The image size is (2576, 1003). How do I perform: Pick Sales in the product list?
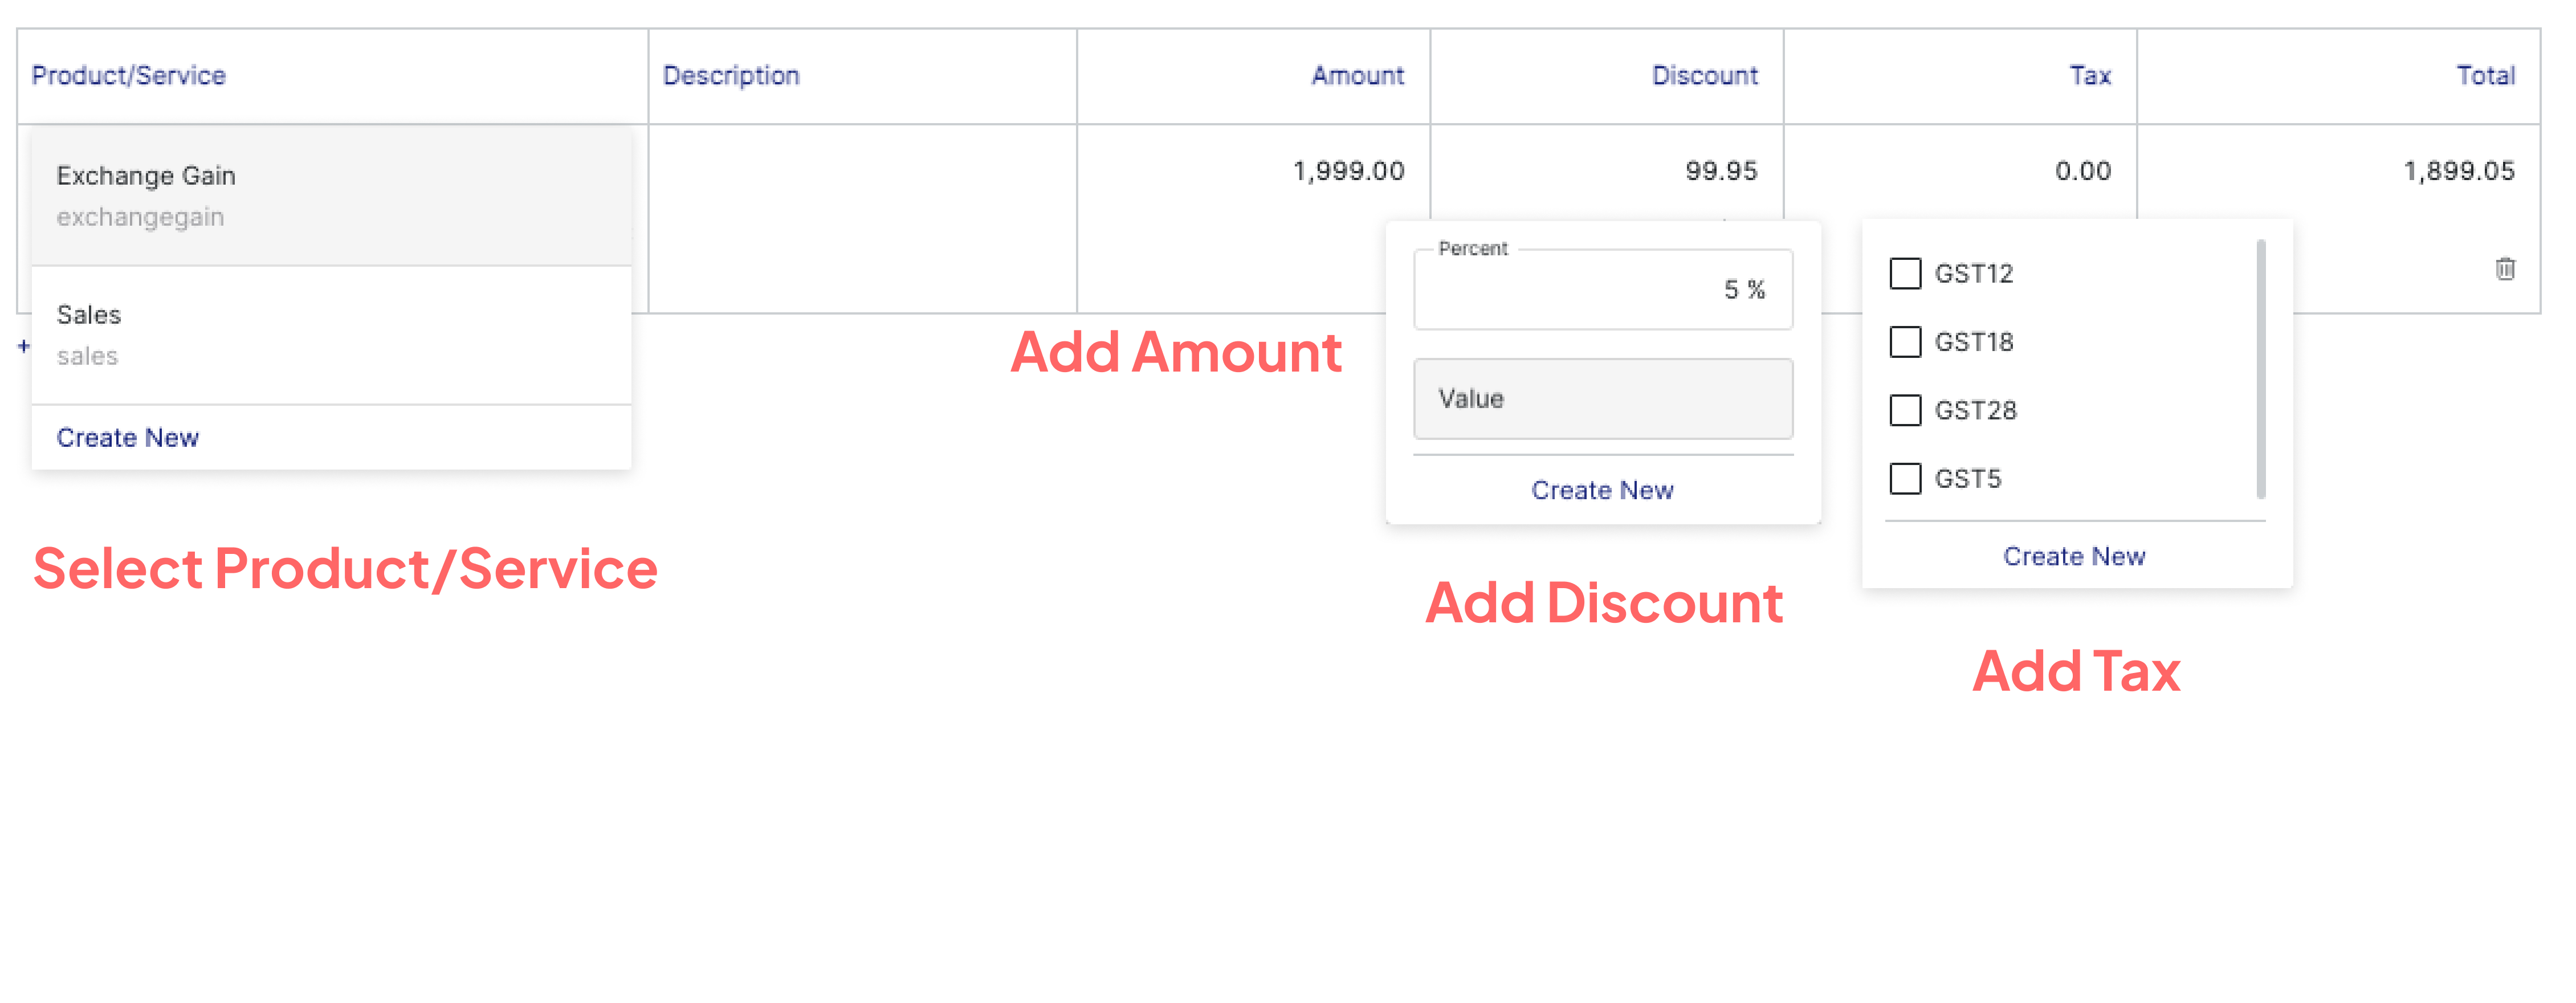tap(331, 335)
